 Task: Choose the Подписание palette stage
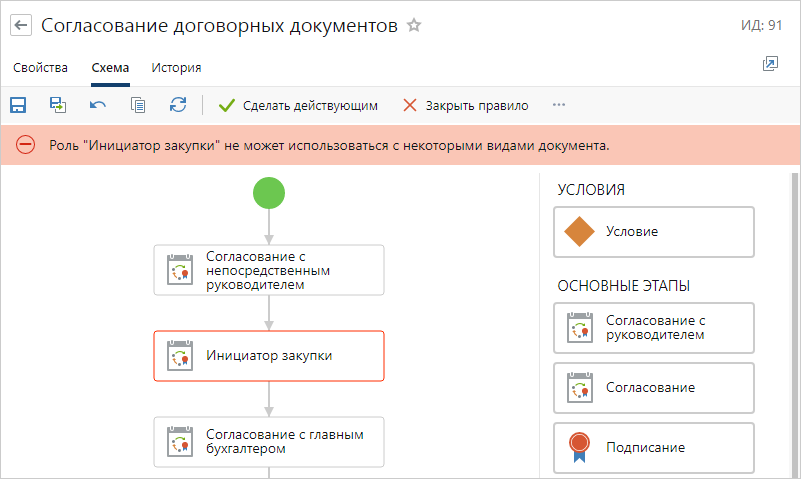pyautogui.click(x=654, y=448)
